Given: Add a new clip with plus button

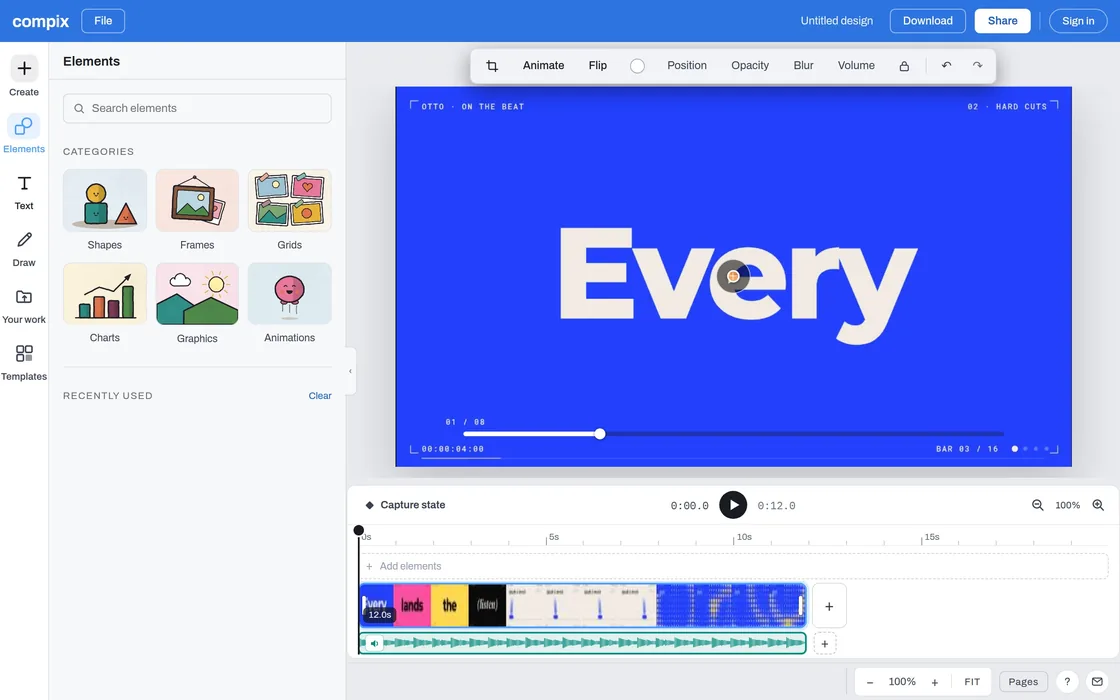Looking at the screenshot, I should coord(829,606).
